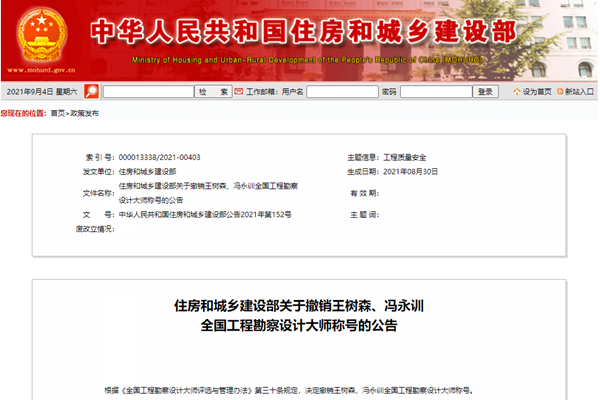600x400 pixels.
Task: Go to 首页 in the breadcrumb
Action: click(57, 113)
